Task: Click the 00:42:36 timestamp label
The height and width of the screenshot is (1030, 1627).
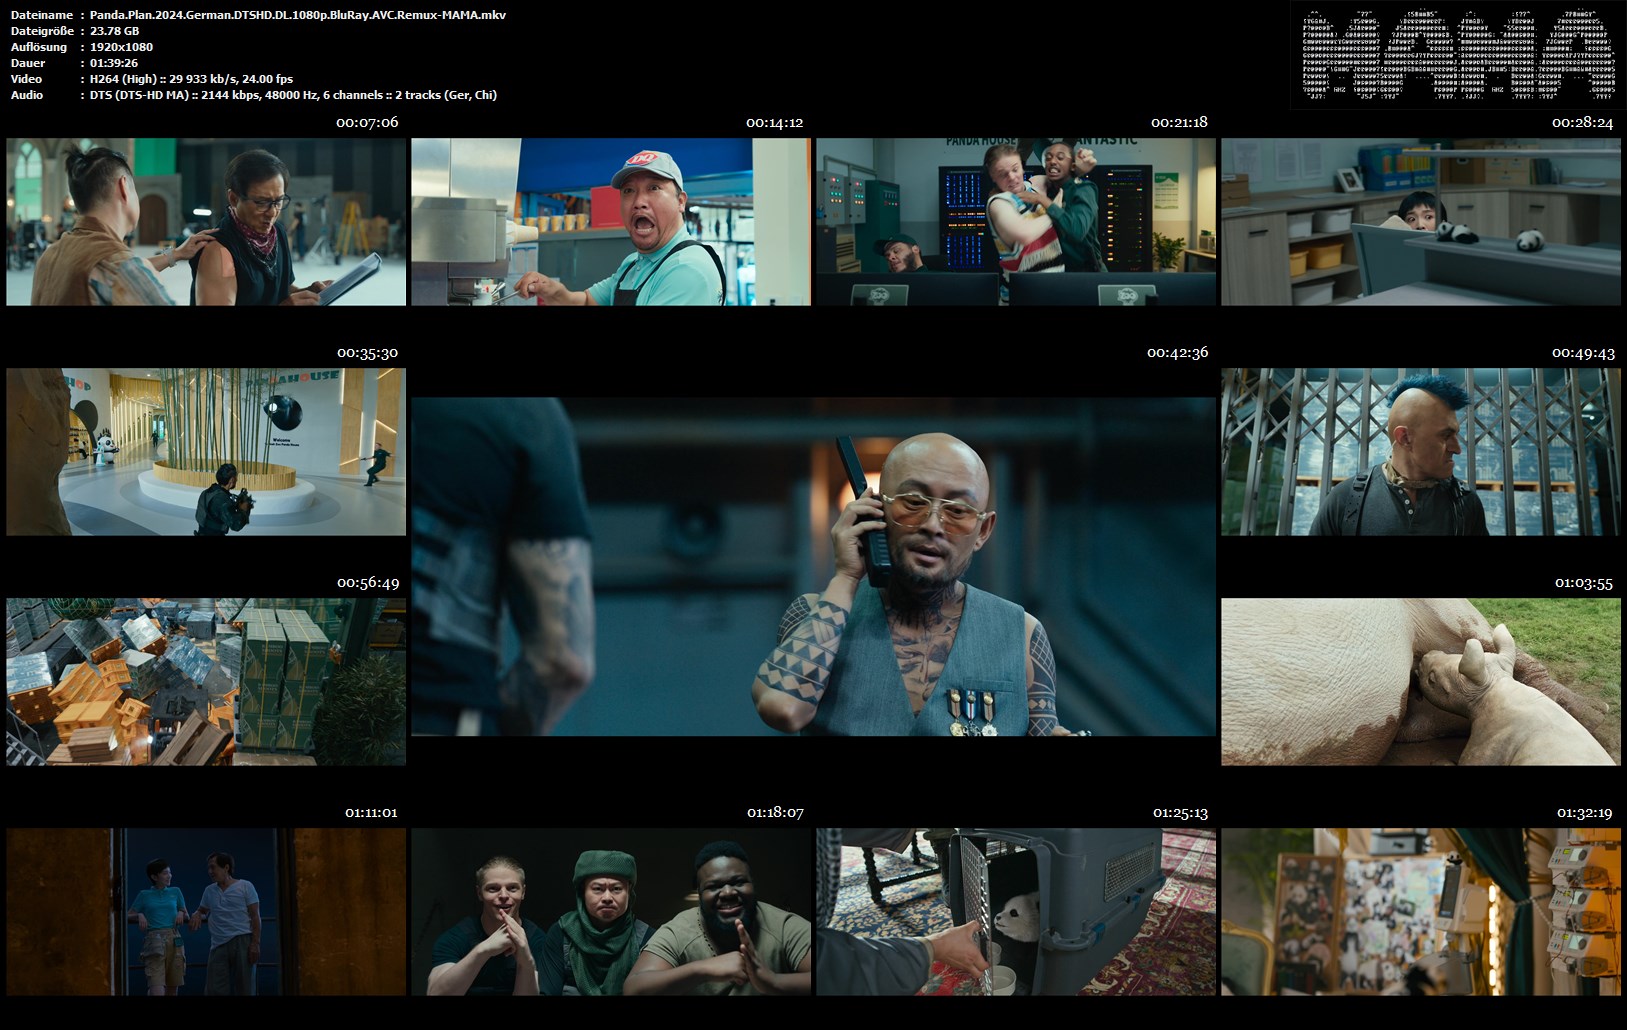Action: [x=1177, y=352]
